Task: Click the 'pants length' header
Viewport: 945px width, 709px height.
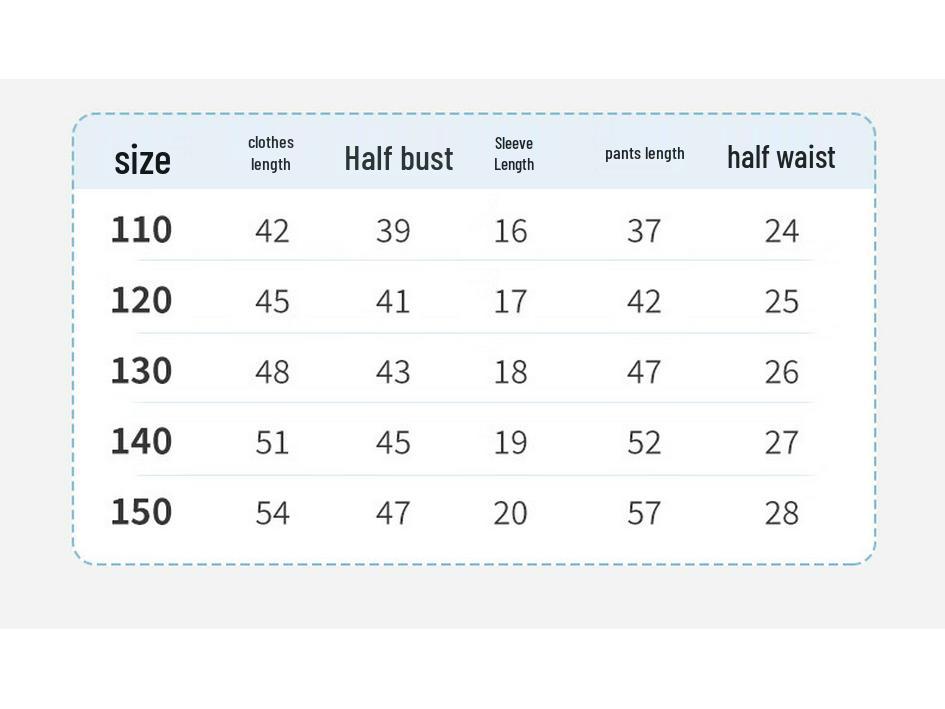Action: tap(644, 154)
